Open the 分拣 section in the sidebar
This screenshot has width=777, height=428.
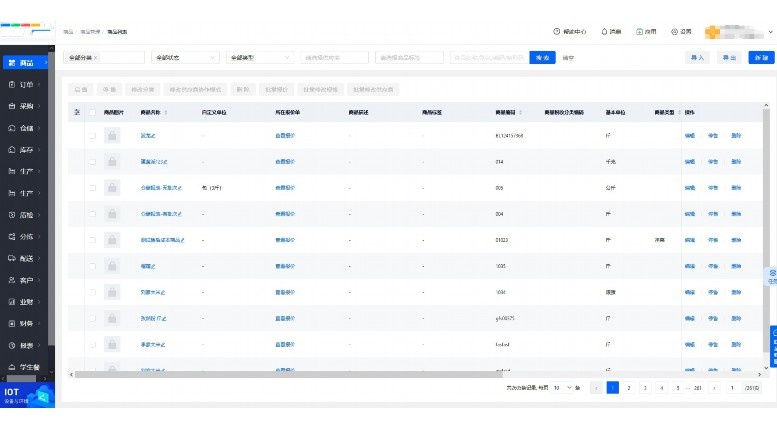click(x=24, y=237)
